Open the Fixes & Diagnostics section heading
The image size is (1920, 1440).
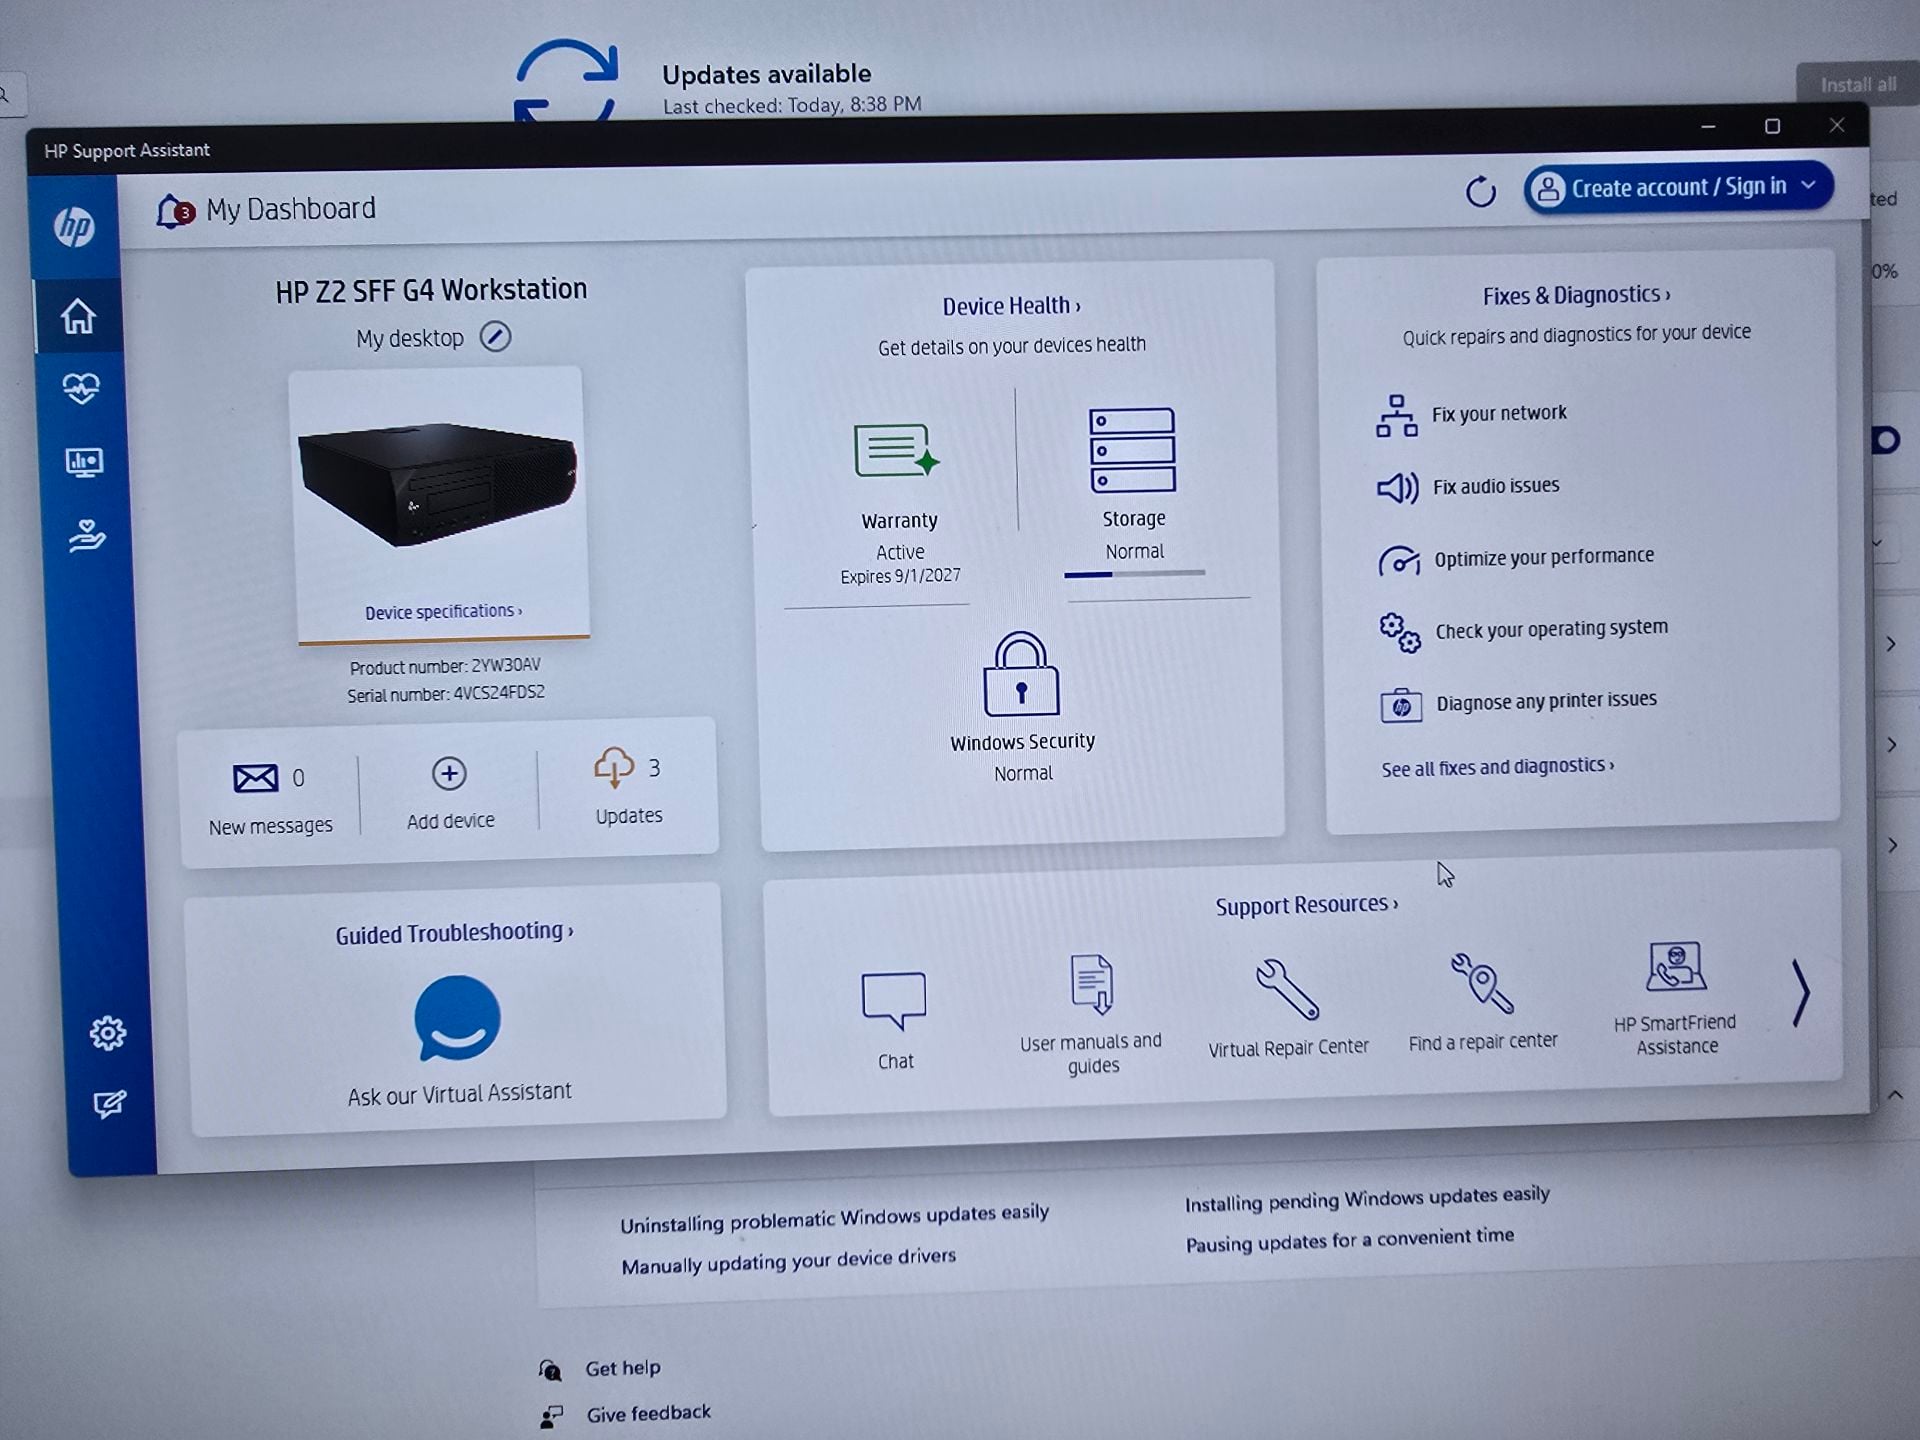coord(1576,295)
